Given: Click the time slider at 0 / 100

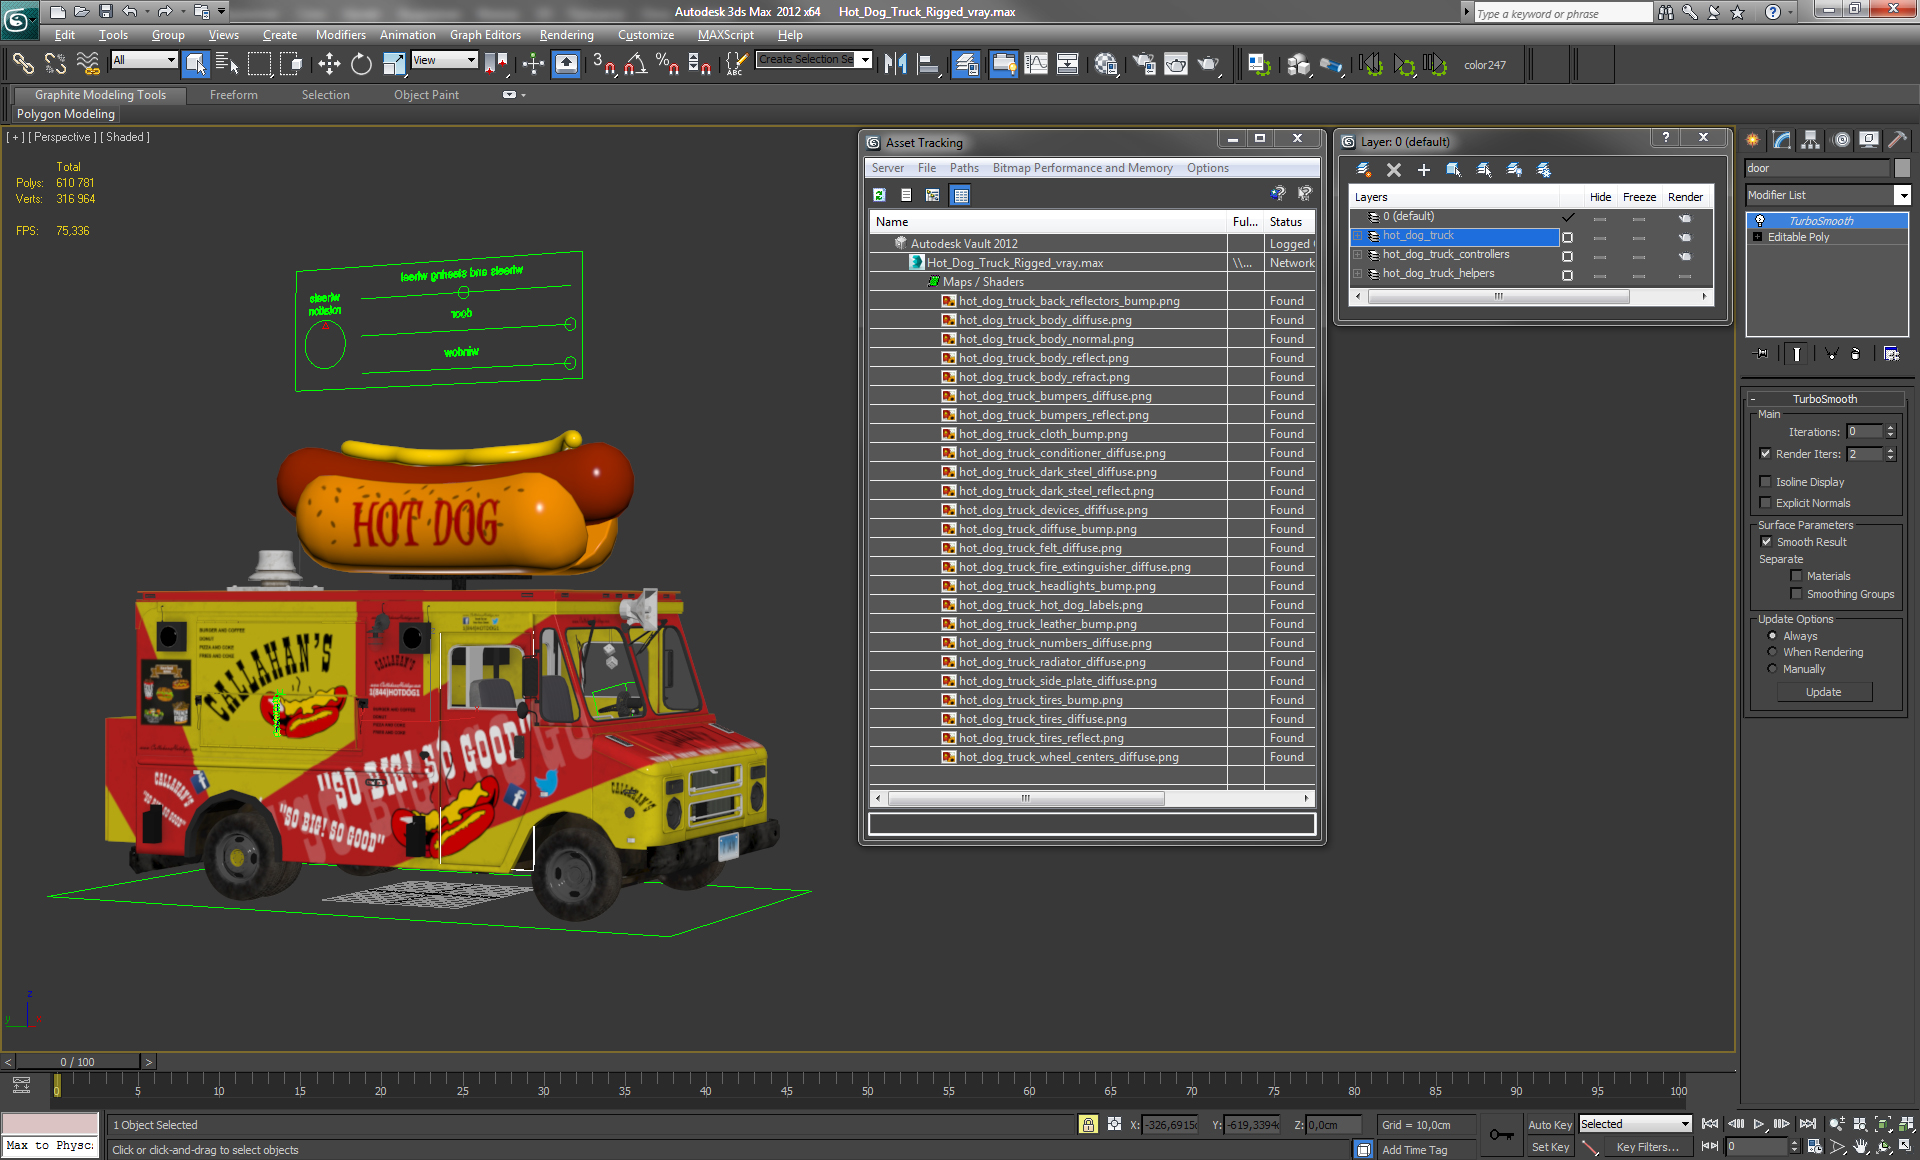Looking at the screenshot, I should tap(77, 1062).
